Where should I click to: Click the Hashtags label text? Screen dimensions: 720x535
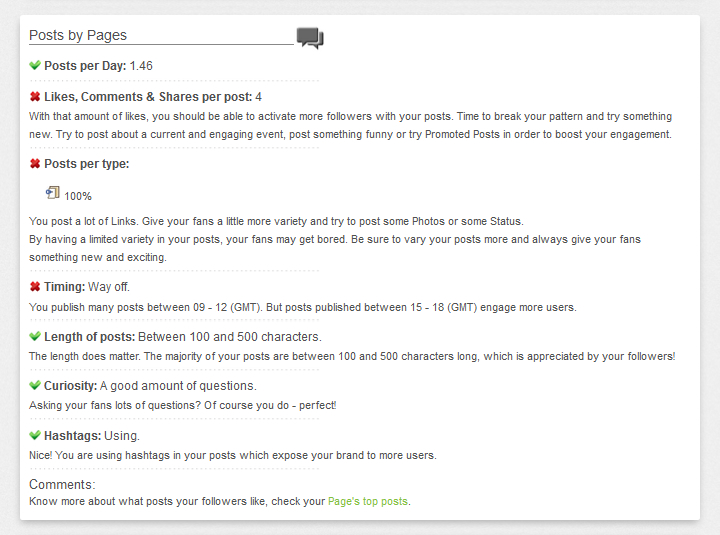pyautogui.click(x=73, y=436)
